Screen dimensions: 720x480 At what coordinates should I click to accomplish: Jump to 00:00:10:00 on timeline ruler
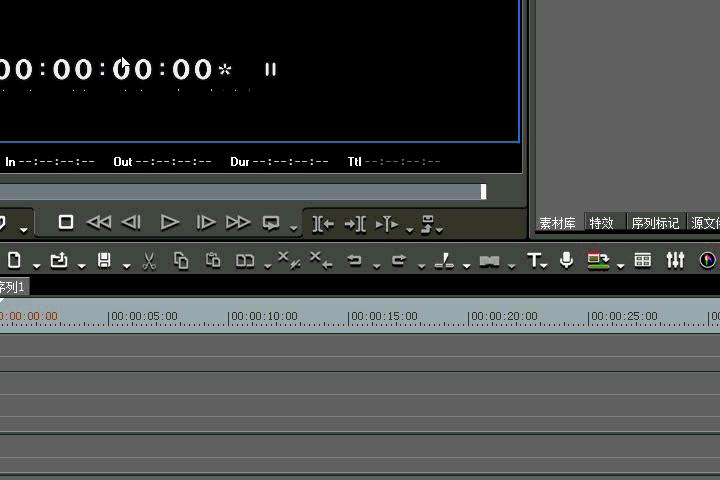tap(264, 316)
